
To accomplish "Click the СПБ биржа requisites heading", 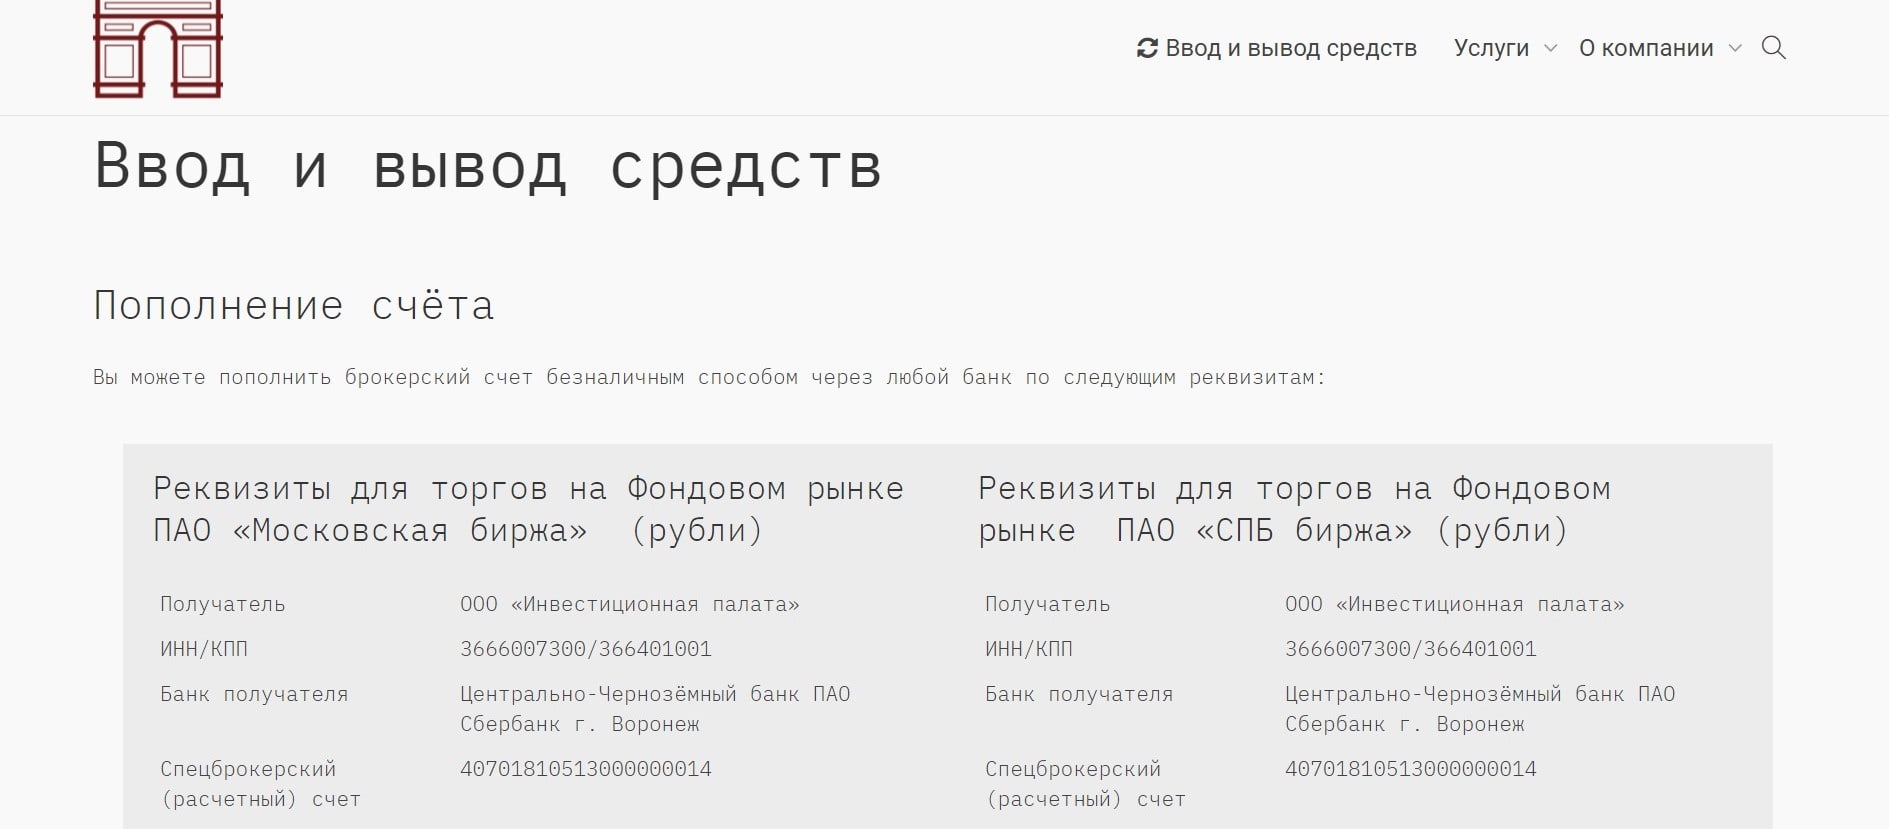I will [x=1295, y=509].
